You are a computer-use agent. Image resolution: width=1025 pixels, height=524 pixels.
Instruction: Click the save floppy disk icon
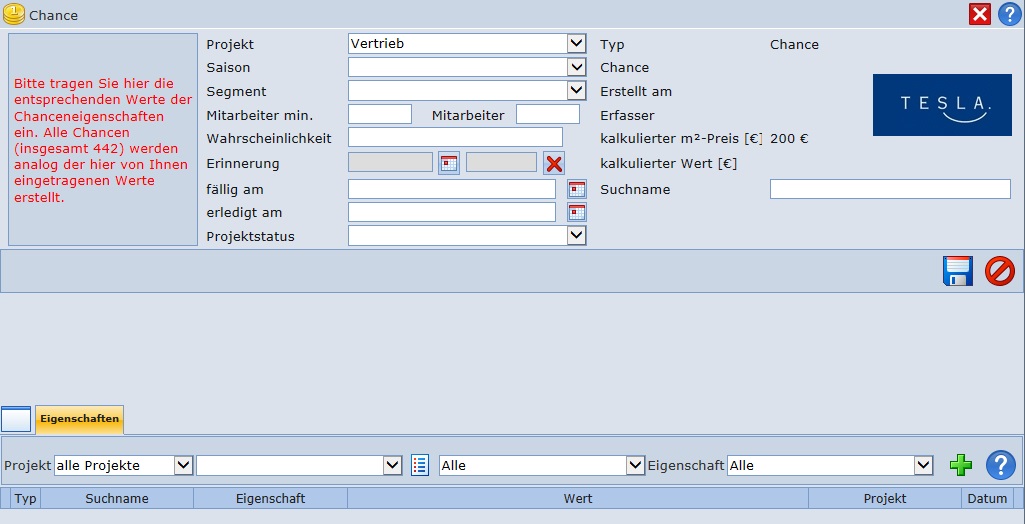click(x=957, y=271)
